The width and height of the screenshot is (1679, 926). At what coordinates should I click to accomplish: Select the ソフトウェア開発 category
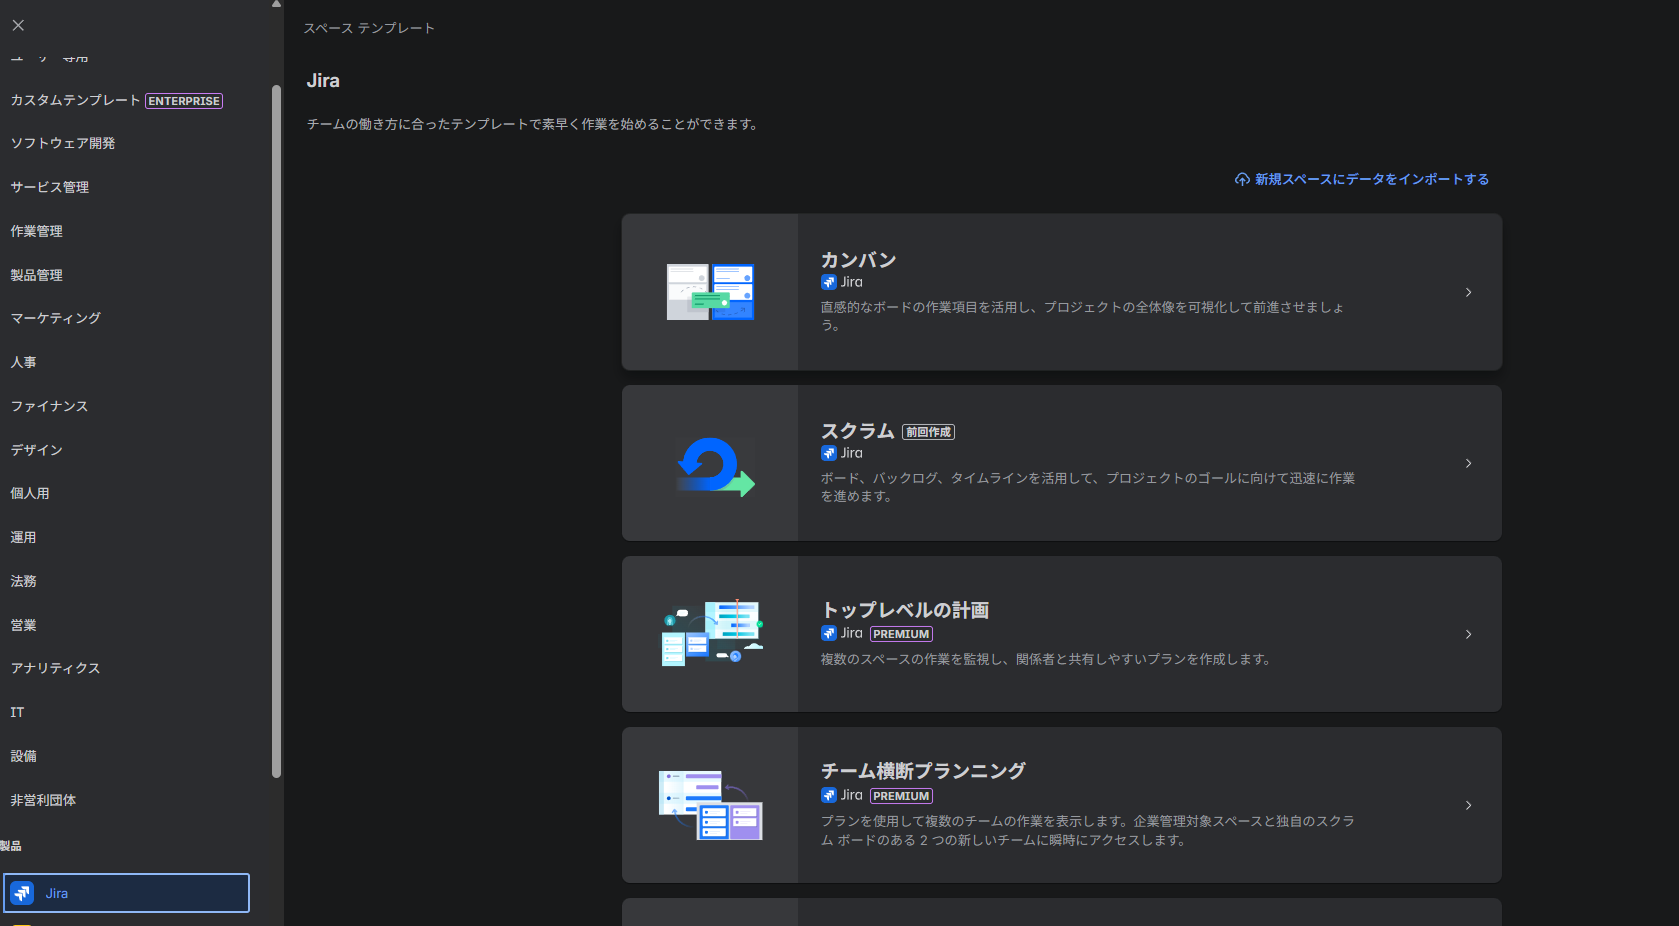(63, 143)
